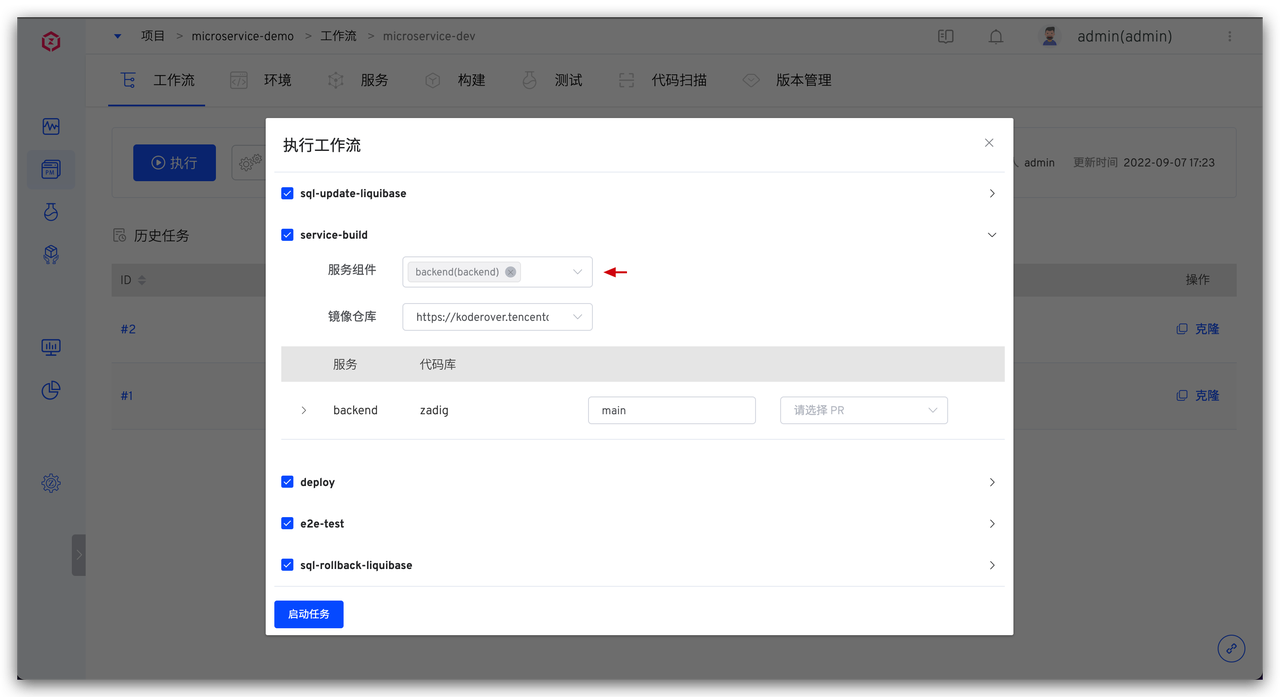This screenshot has height=697, width=1280.
Task: Open the test flask icon in sidebar
Action: click(51, 212)
